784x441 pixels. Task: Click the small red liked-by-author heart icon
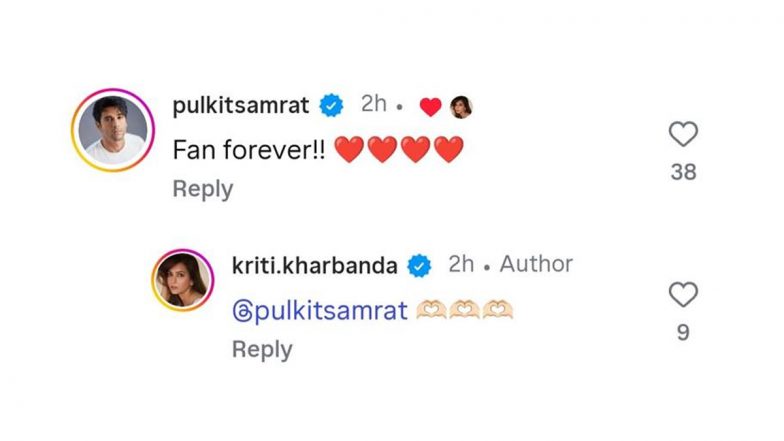tap(430, 107)
